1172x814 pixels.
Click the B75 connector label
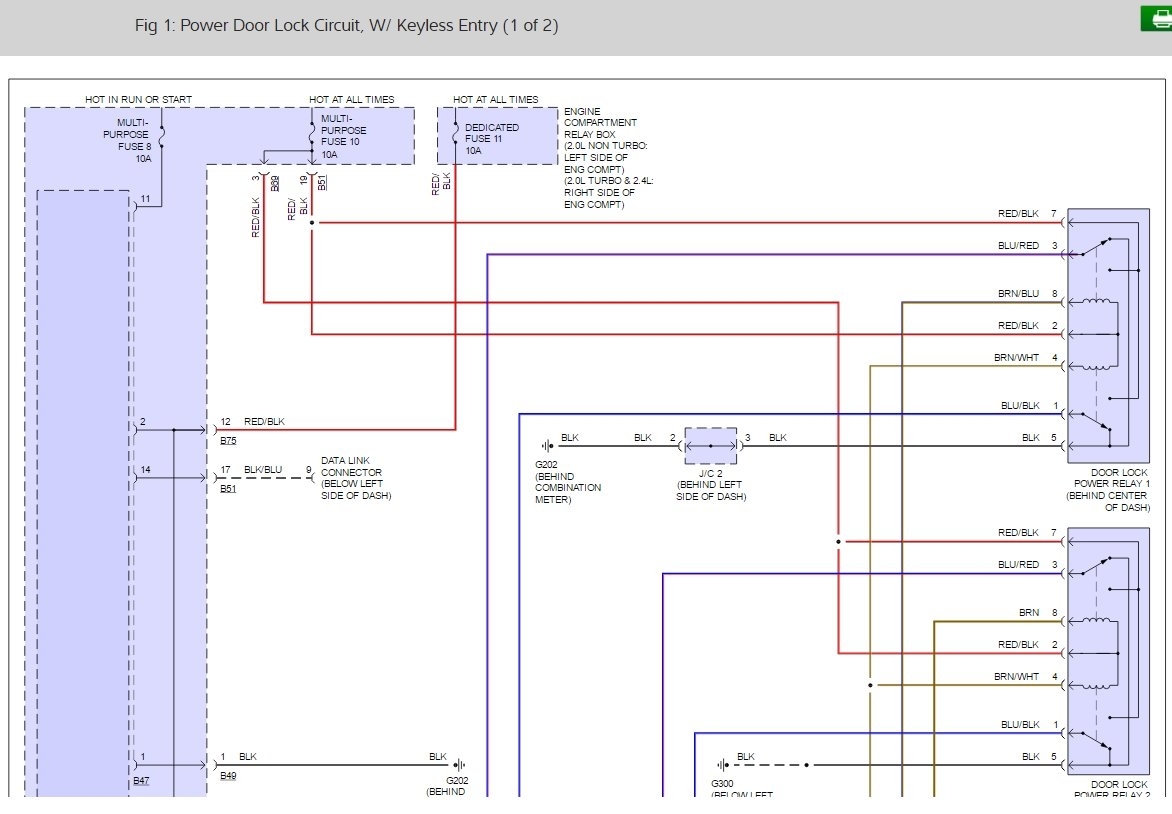[x=228, y=439]
